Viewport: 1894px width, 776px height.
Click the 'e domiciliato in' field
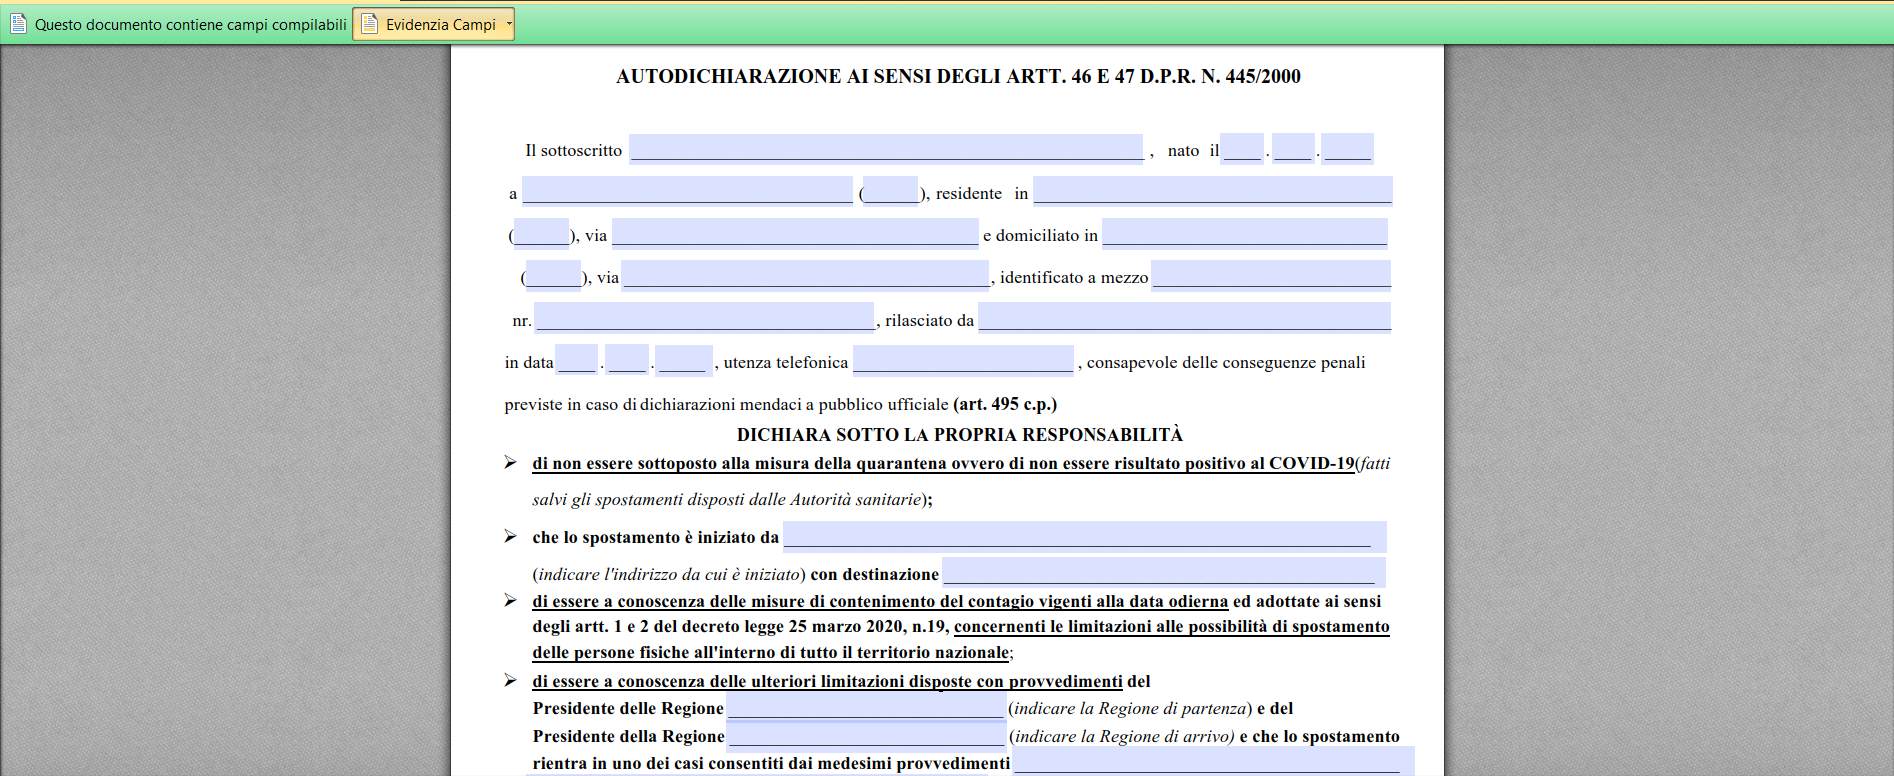coord(1245,233)
